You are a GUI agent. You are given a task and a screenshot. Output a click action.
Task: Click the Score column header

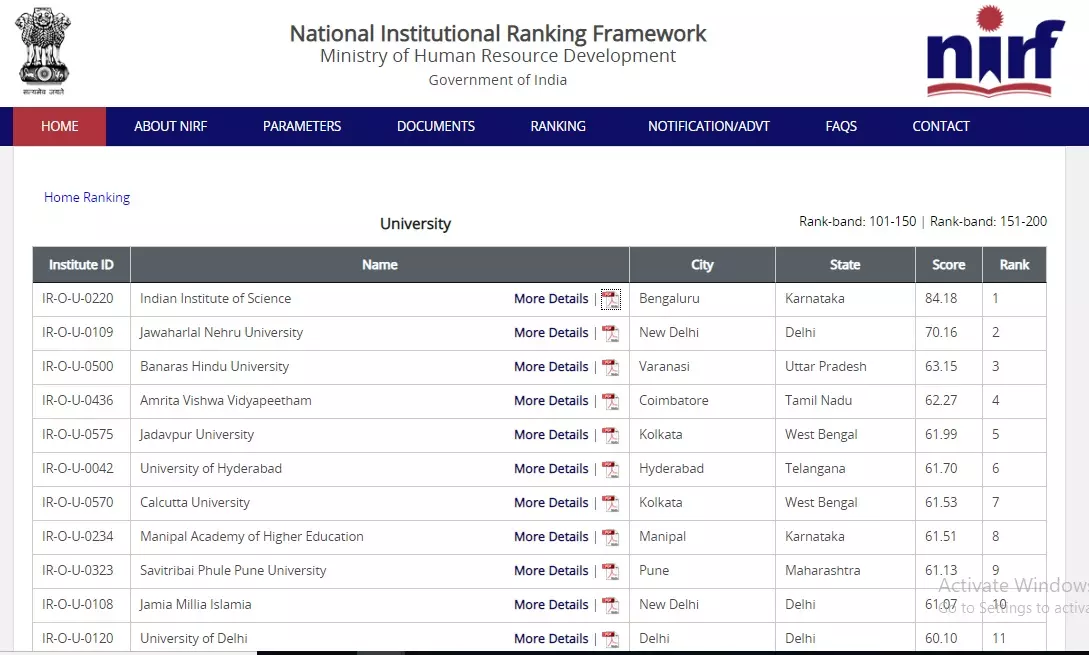click(x=948, y=265)
